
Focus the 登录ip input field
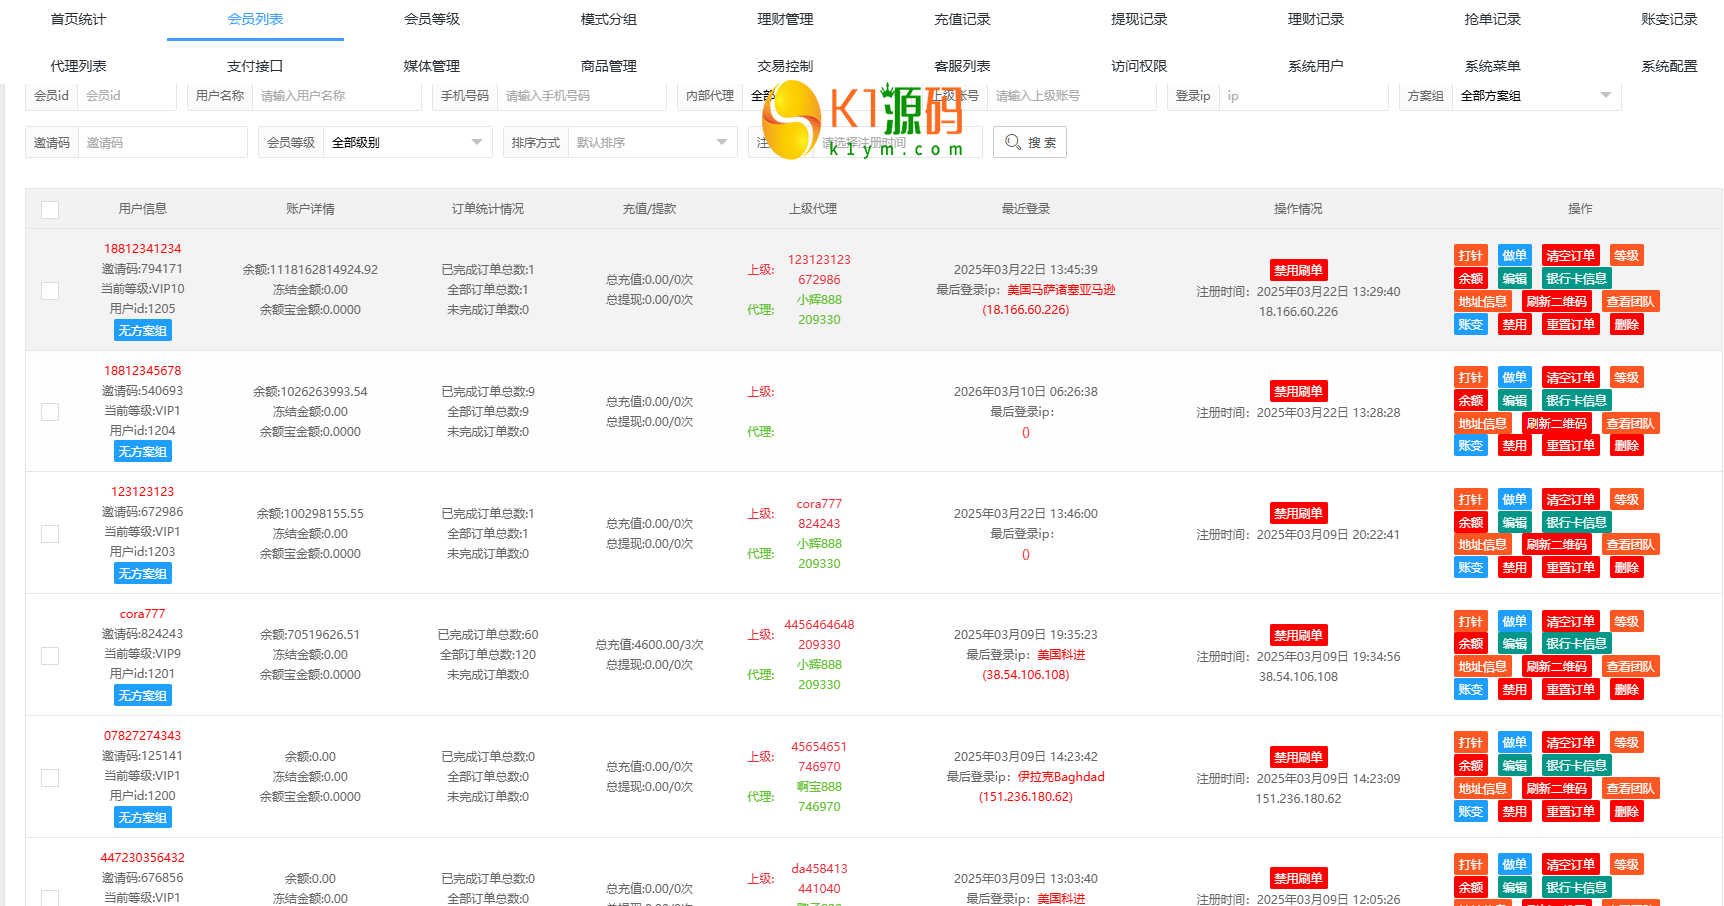tap(1304, 96)
